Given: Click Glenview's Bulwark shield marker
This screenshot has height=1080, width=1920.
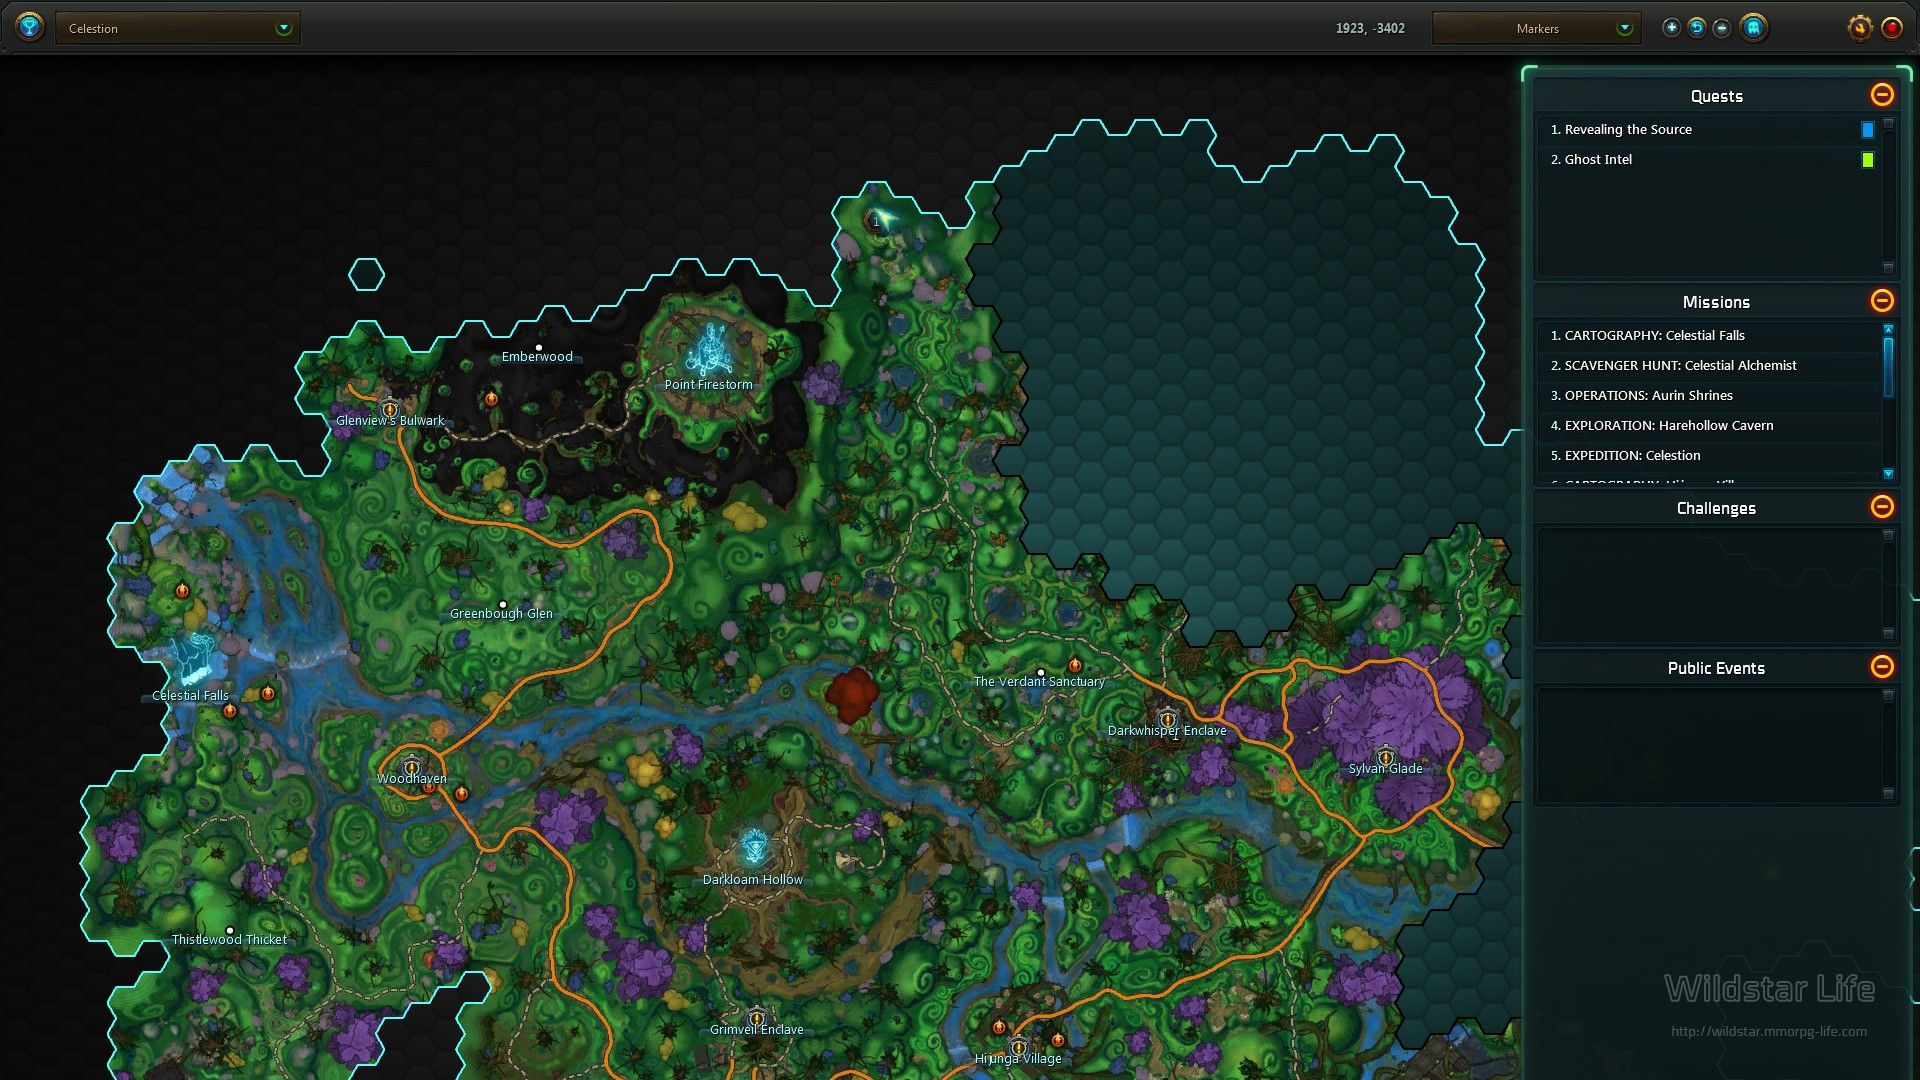Looking at the screenshot, I should [x=390, y=408].
